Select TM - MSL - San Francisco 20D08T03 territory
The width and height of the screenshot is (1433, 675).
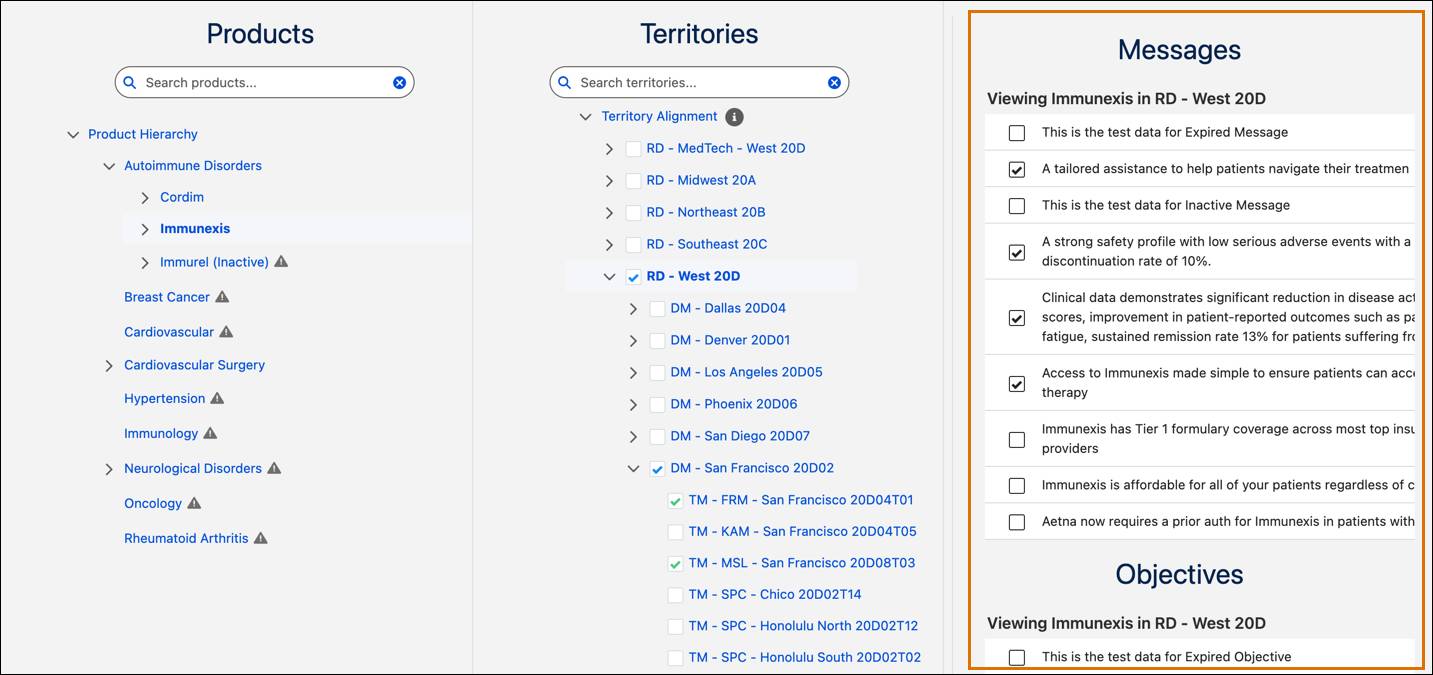click(802, 563)
